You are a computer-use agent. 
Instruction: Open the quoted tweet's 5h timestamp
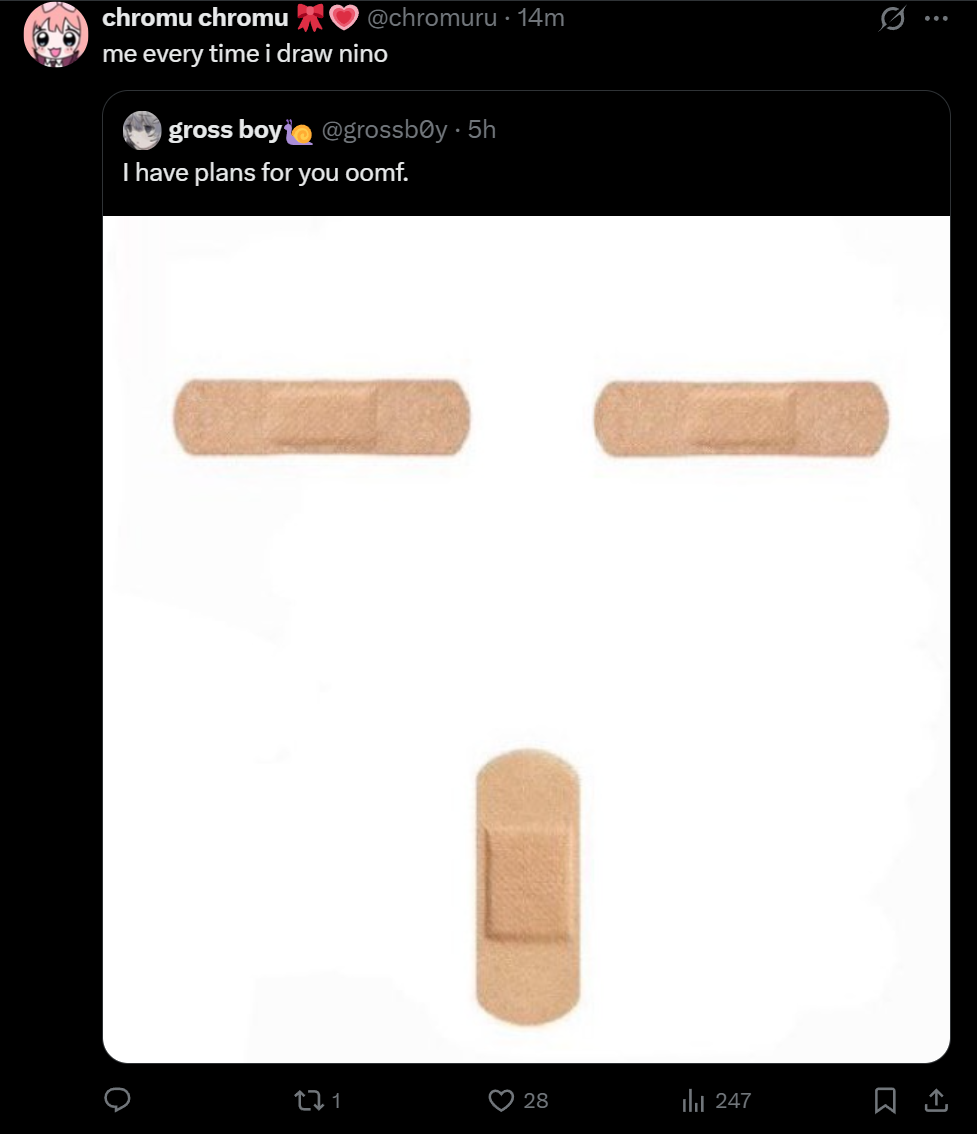(482, 129)
